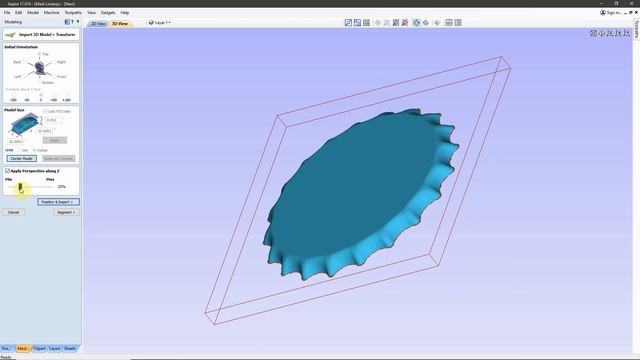Click the second view-direction icon in 3D view corner
This screenshot has height=360, width=640.
click(602, 33)
